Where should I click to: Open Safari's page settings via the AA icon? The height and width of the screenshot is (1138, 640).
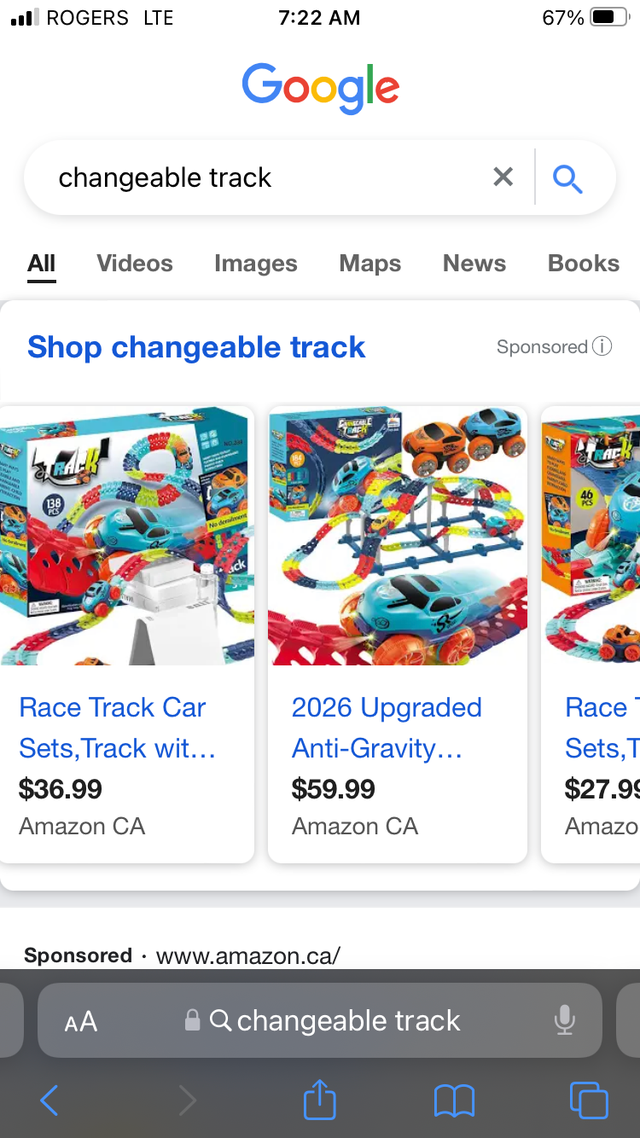point(83,1020)
